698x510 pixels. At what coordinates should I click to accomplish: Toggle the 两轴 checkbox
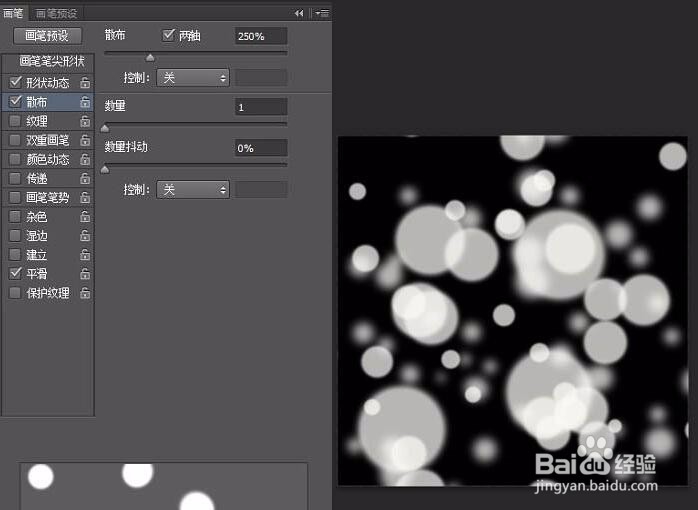[168, 35]
